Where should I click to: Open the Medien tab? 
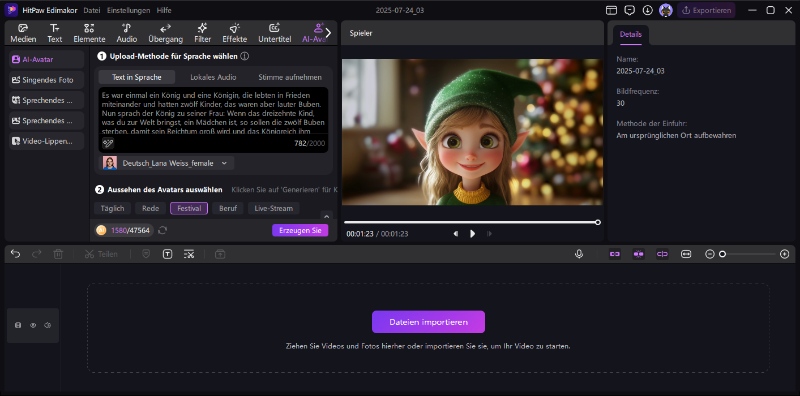[x=23, y=33]
